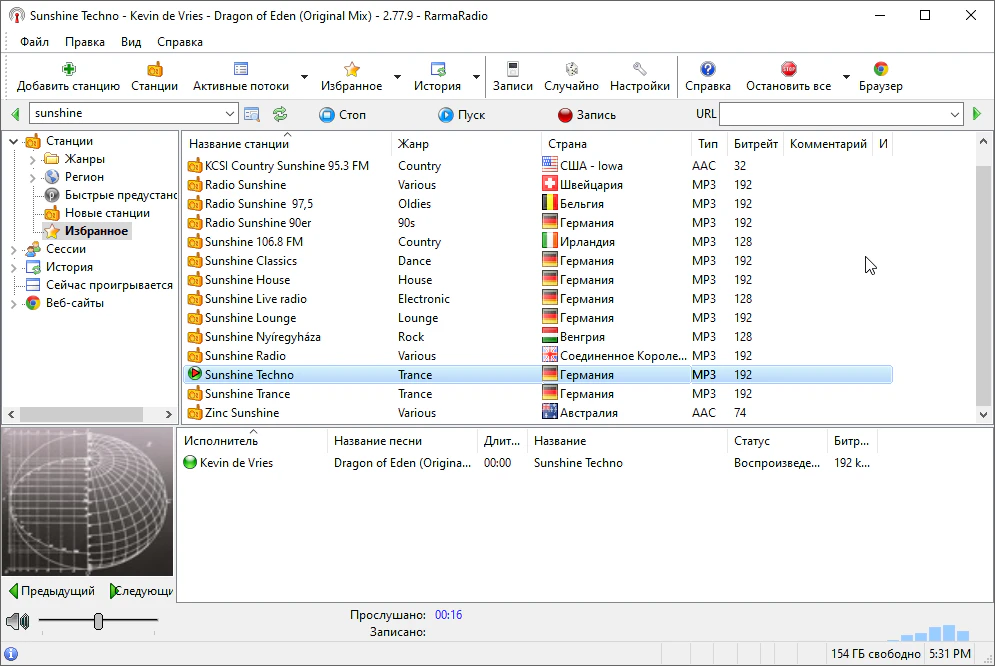Open the Вид menu
The image size is (995, 666).
click(x=131, y=42)
